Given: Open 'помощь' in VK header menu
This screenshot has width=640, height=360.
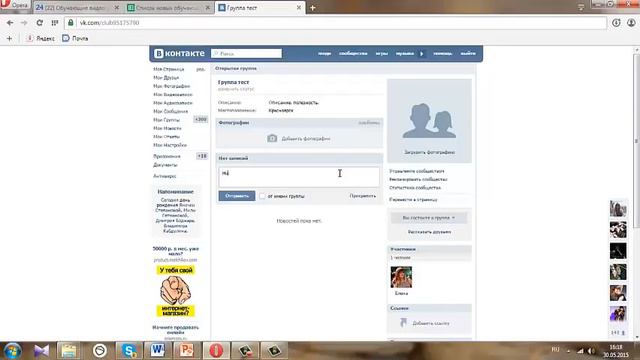Looking at the screenshot, I should click(x=442, y=53).
